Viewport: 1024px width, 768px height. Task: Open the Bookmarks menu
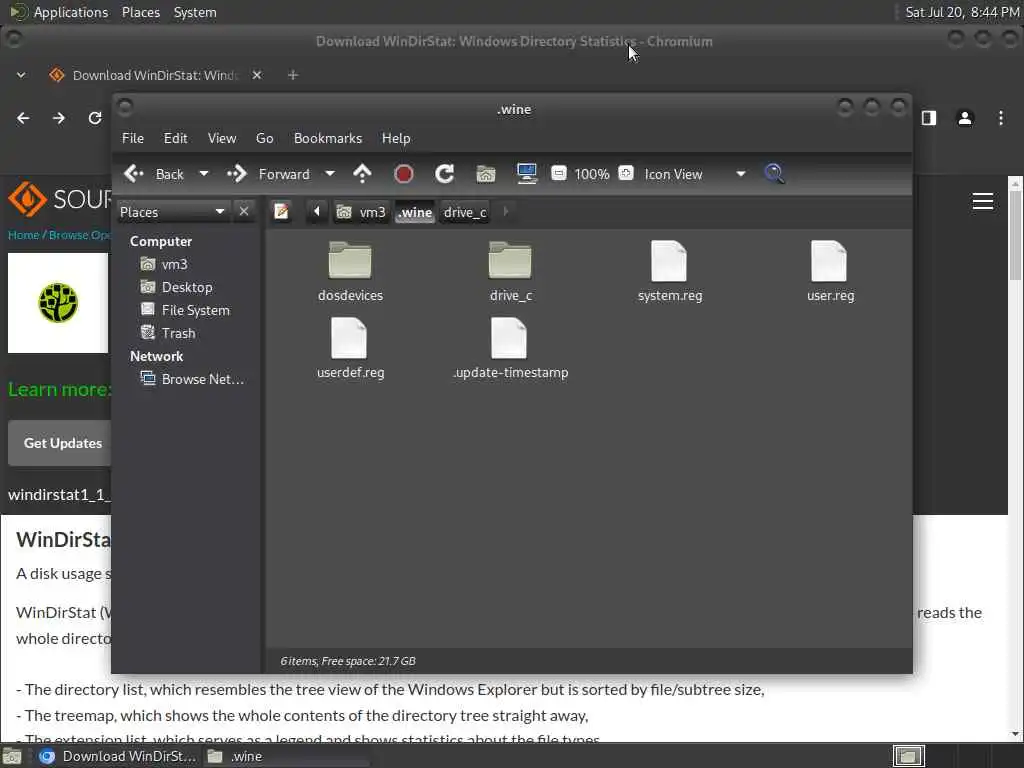point(328,138)
